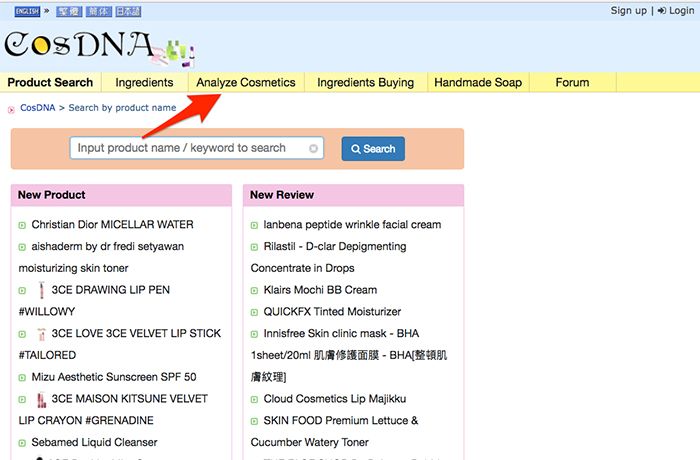
Task: Open Cloud Cosmetics Lip Majikku review
Action: [335, 398]
